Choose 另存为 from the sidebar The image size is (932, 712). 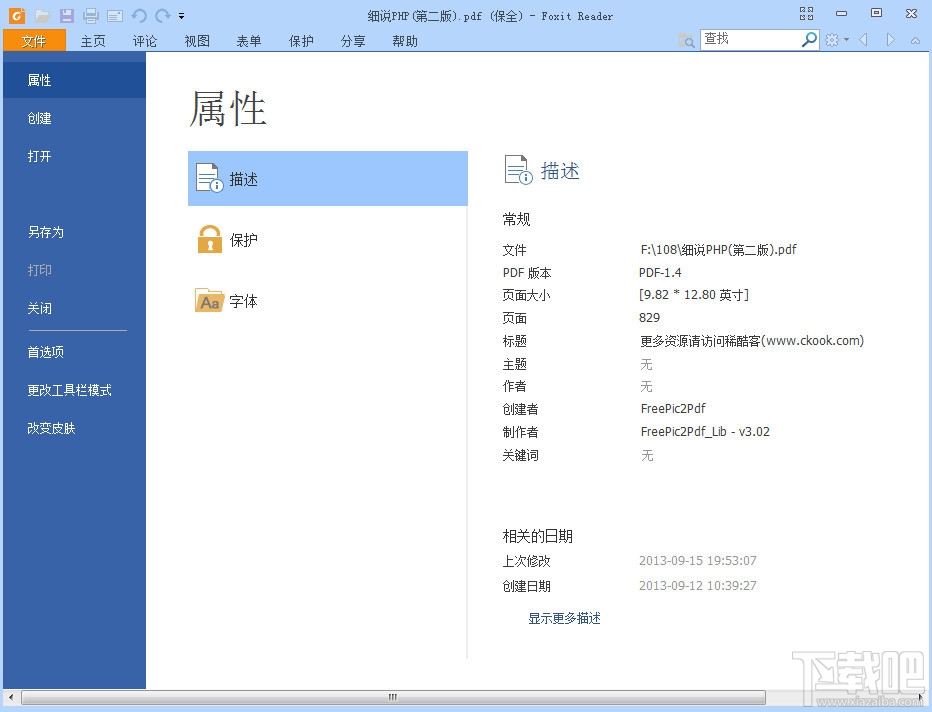click(46, 232)
